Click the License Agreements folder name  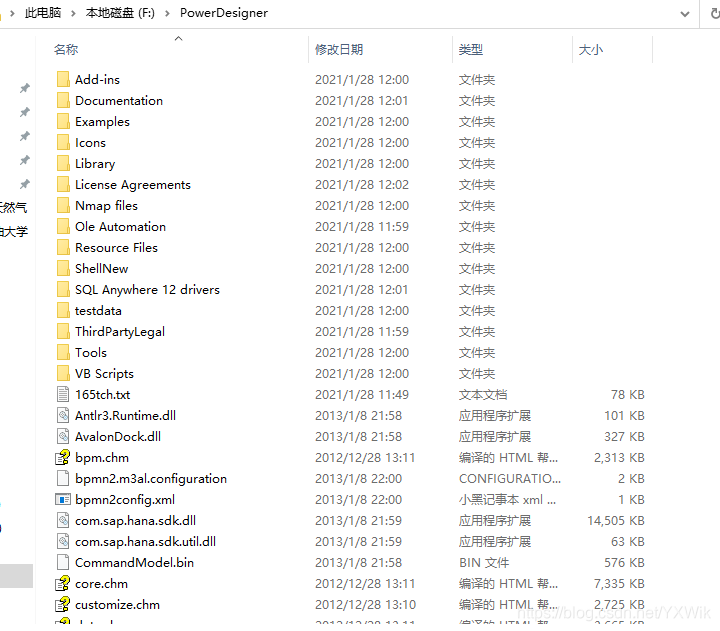pyautogui.click(x=133, y=185)
